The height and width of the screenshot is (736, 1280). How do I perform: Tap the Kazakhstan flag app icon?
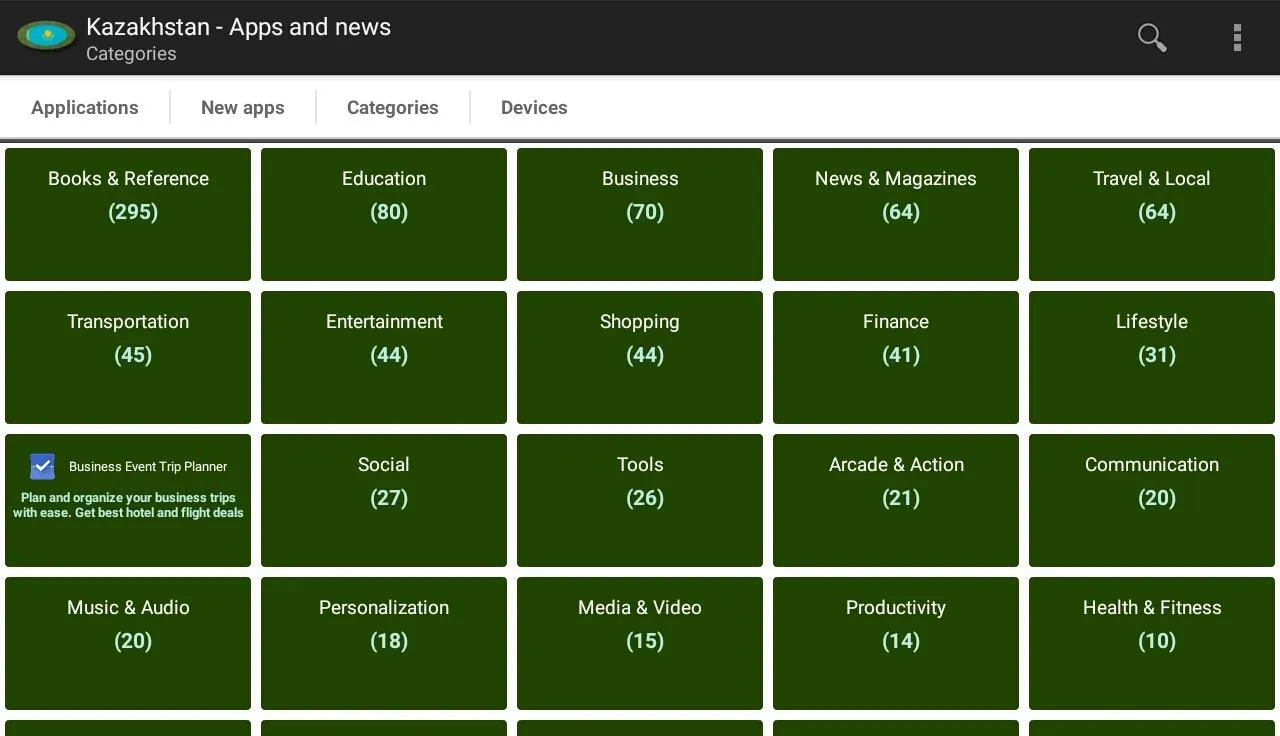click(x=46, y=37)
